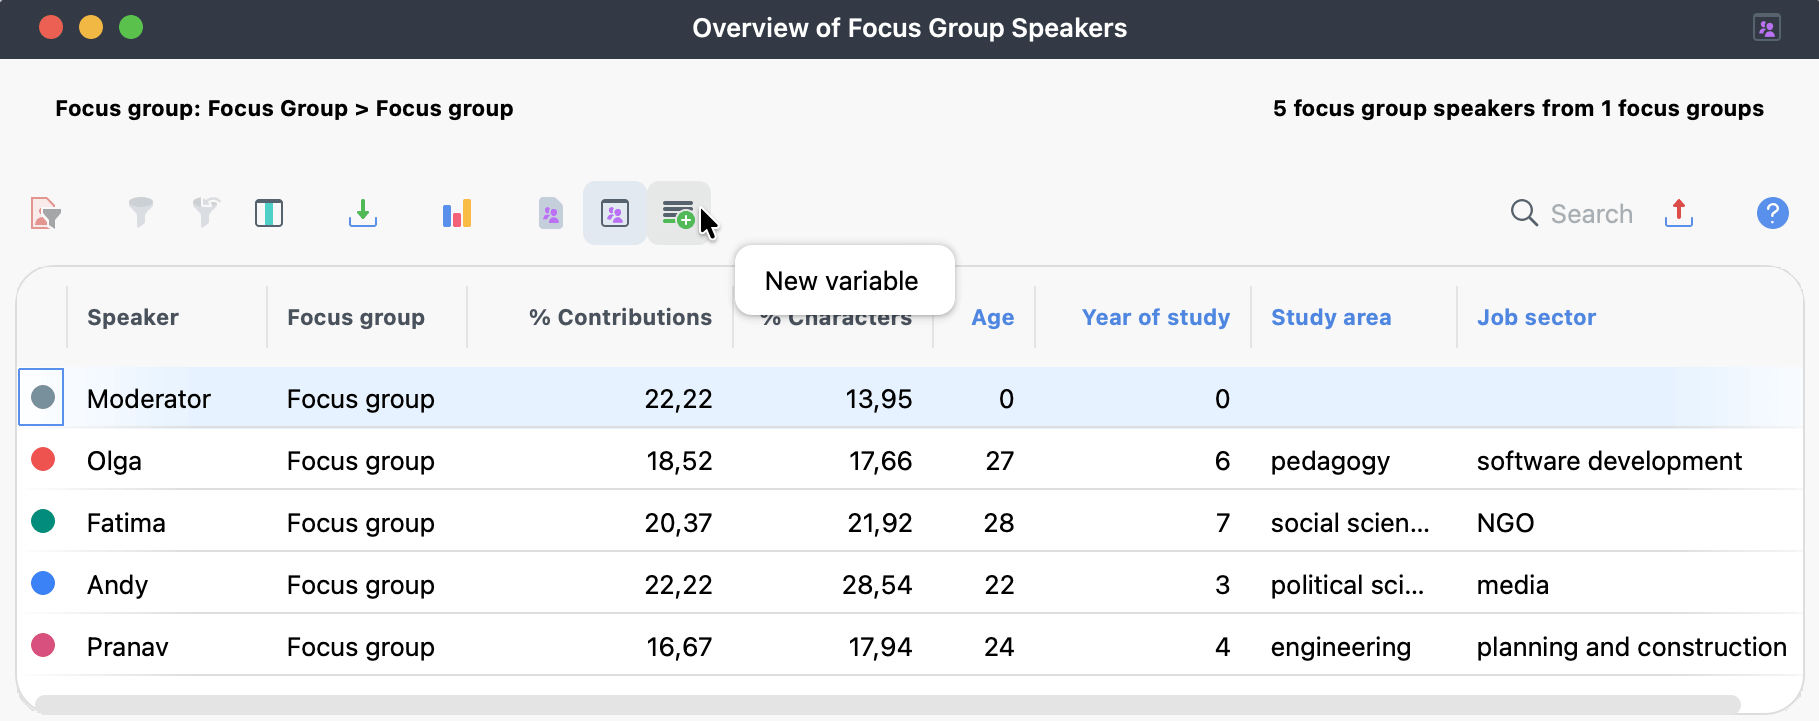Click Olga's red color dot

coord(43,459)
